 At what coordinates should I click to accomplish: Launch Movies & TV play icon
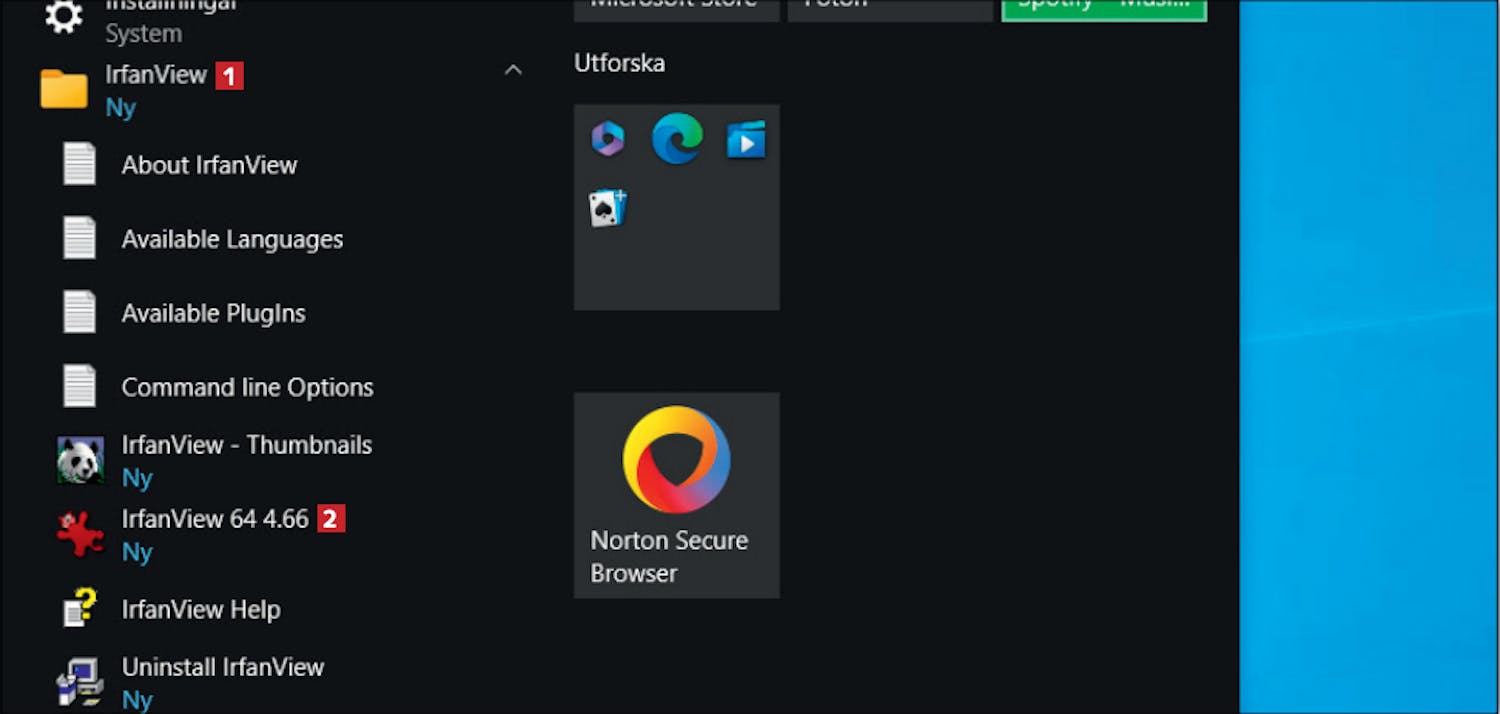tap(746, 140)
